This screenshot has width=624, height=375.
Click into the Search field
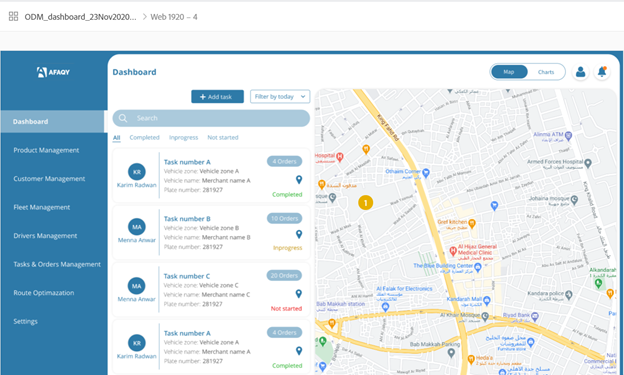point(211,118)
